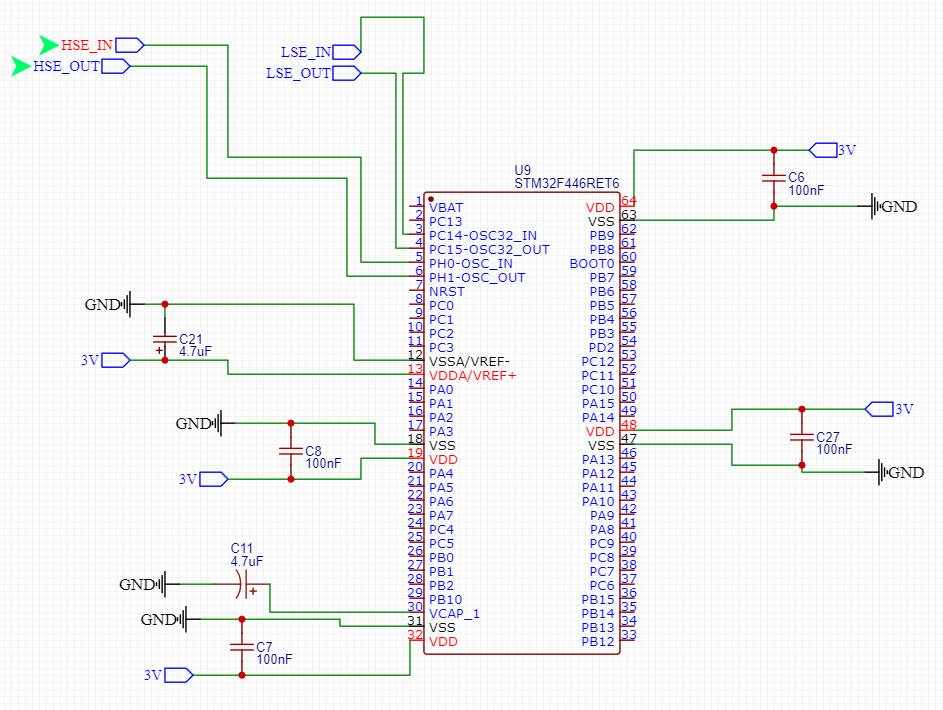
Task: Click the VBAT pin label
Action: point(446,207)
